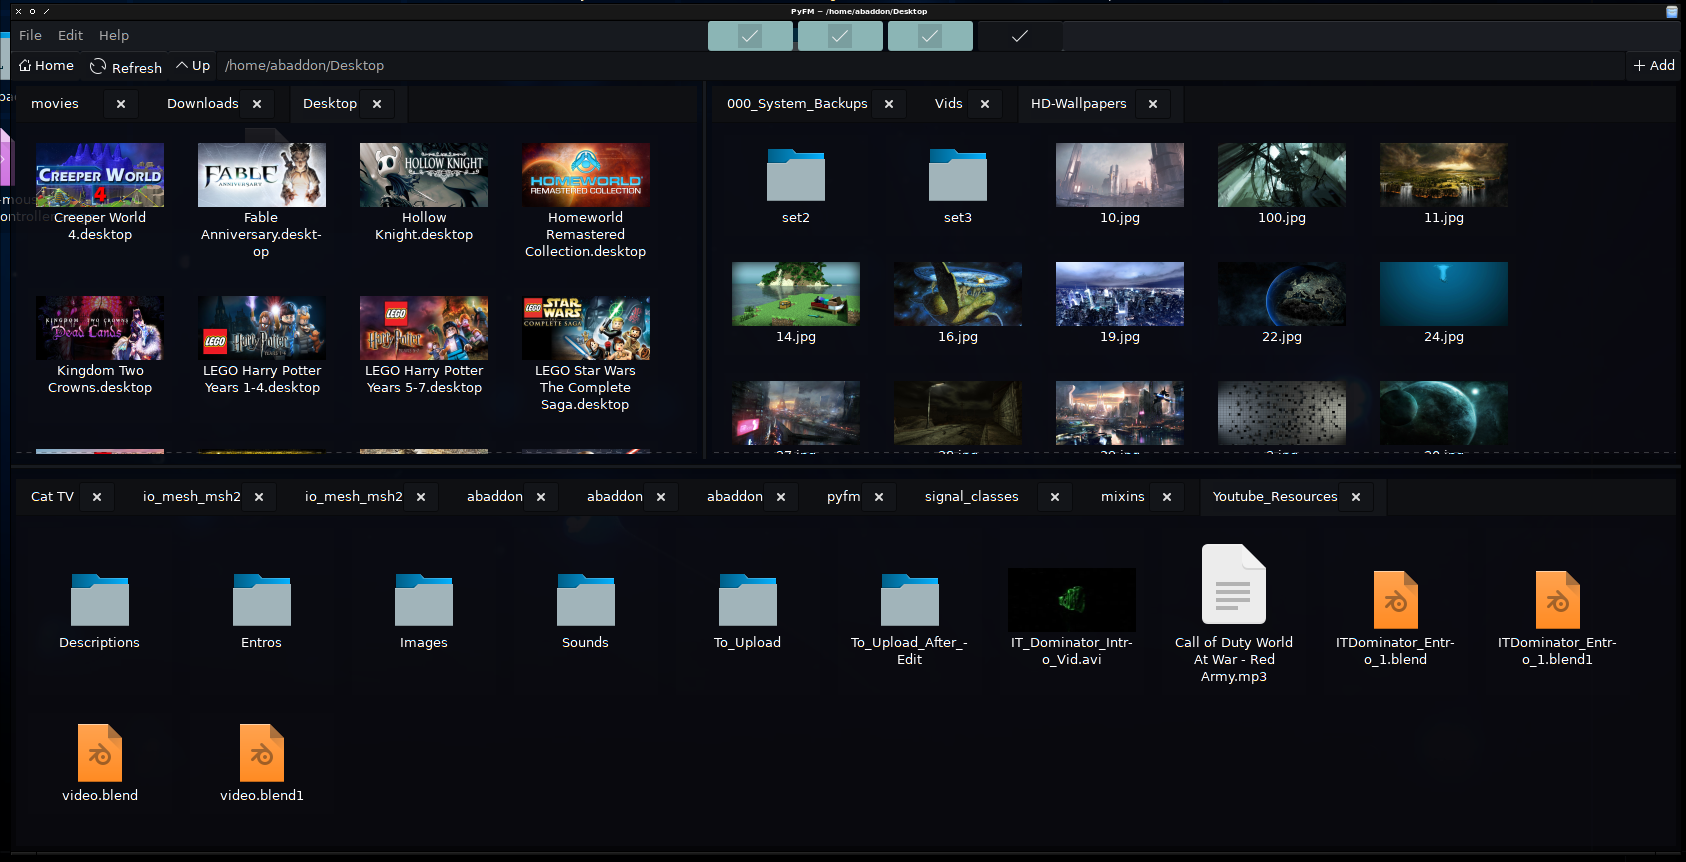Screen dimensions: 1686x862
Task: Open the Help menu
Action: click(x=114, y=35)
